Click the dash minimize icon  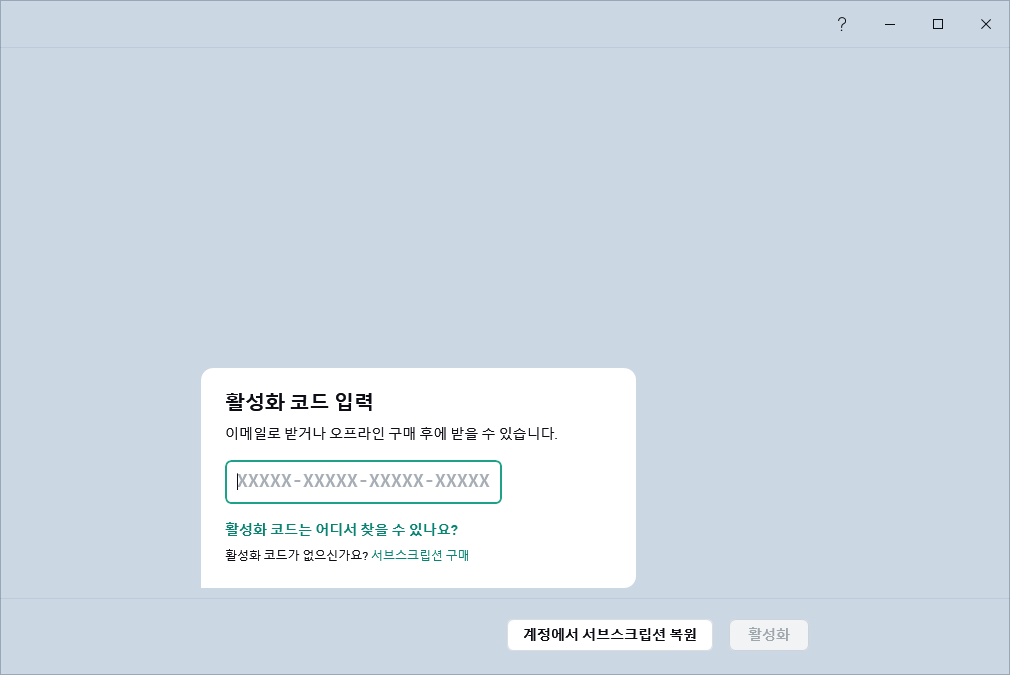[890, 24]
